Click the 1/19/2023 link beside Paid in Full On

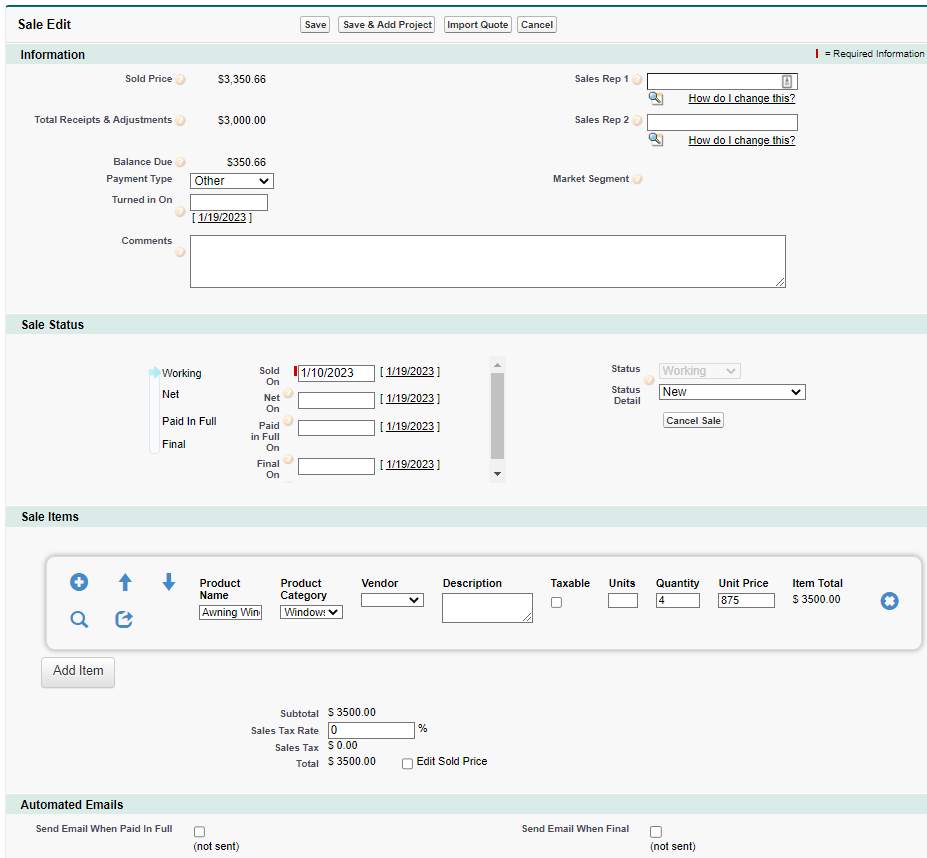click(x=410, y=426)
